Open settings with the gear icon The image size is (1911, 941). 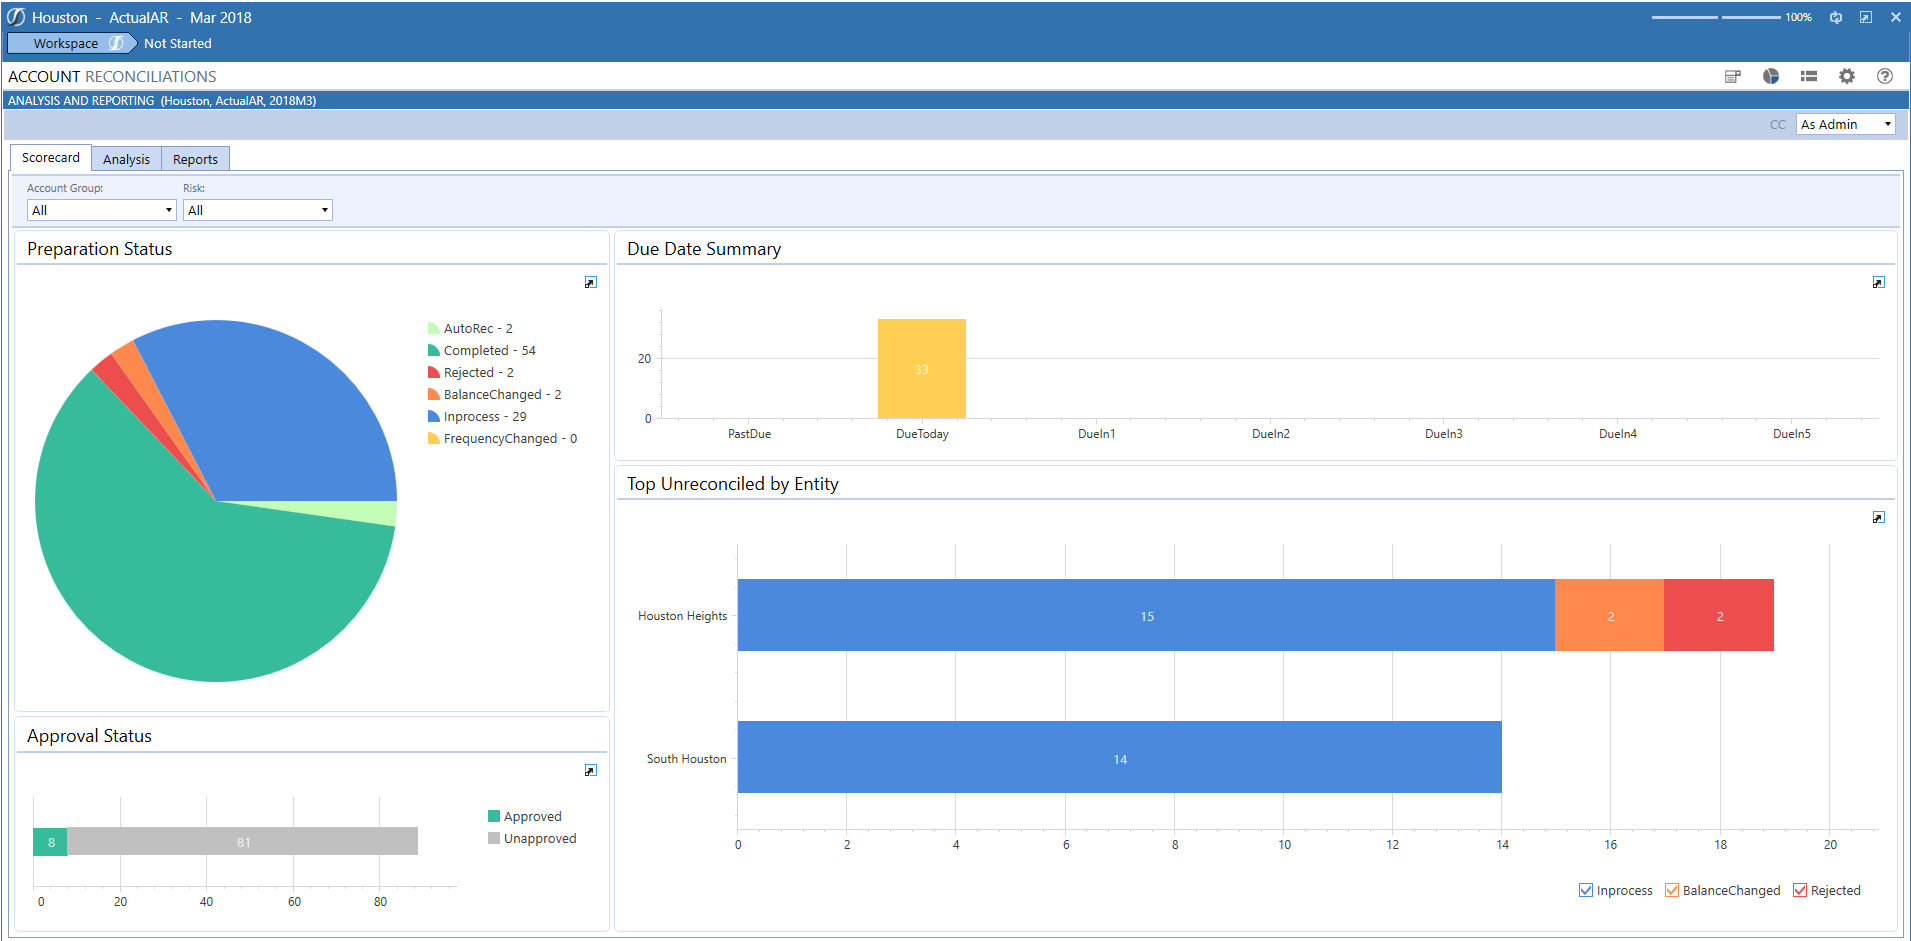tap(1847, 76)
